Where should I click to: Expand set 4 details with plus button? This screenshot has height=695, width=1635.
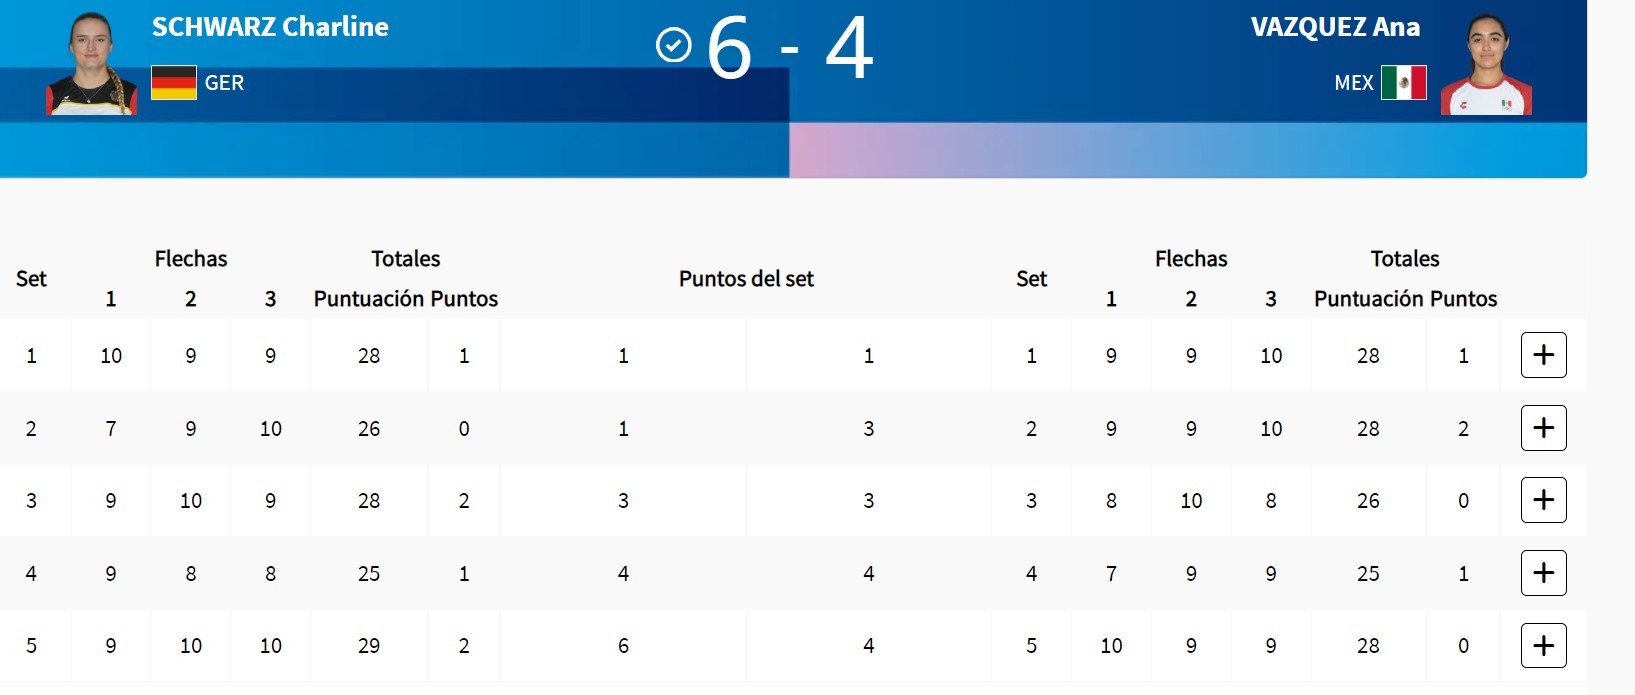(x=1543, y=573)
